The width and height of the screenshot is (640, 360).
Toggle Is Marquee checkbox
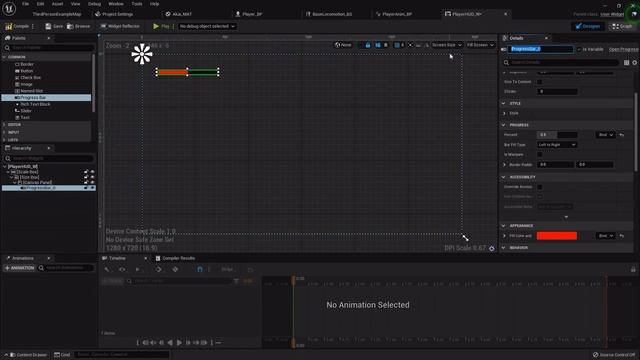(540, 155)
